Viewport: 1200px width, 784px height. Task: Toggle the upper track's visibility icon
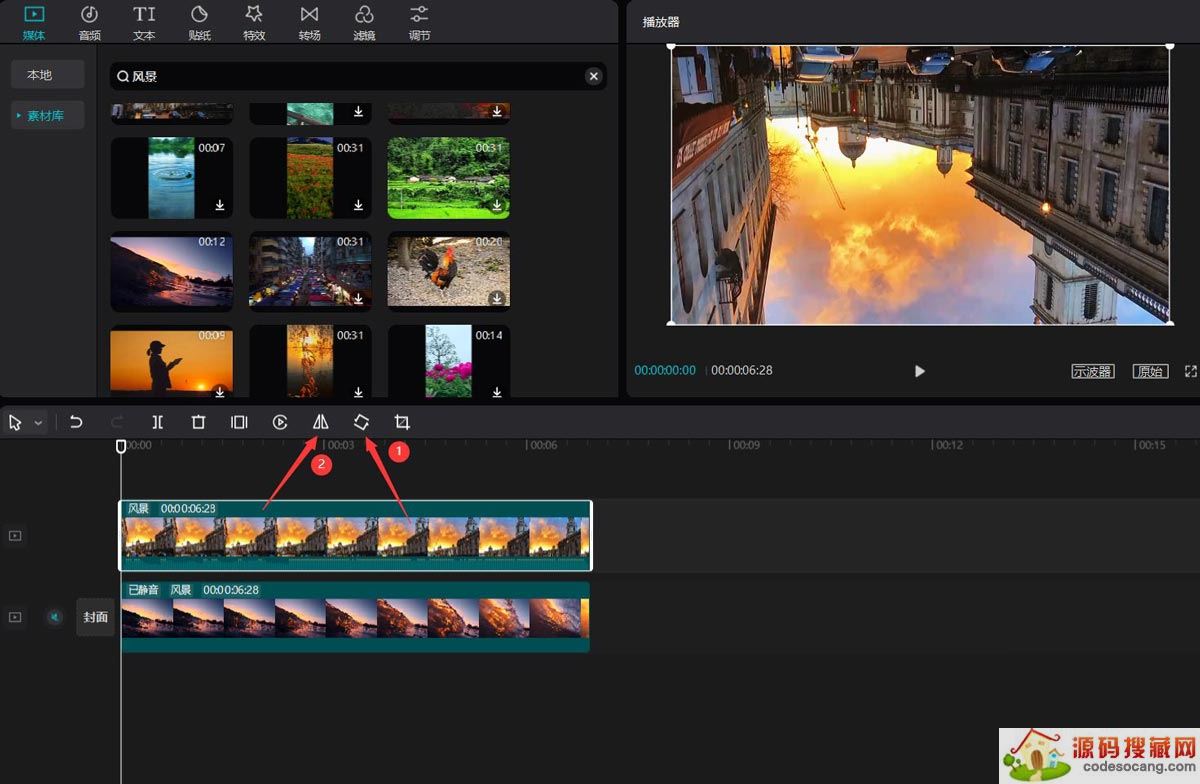15,536
